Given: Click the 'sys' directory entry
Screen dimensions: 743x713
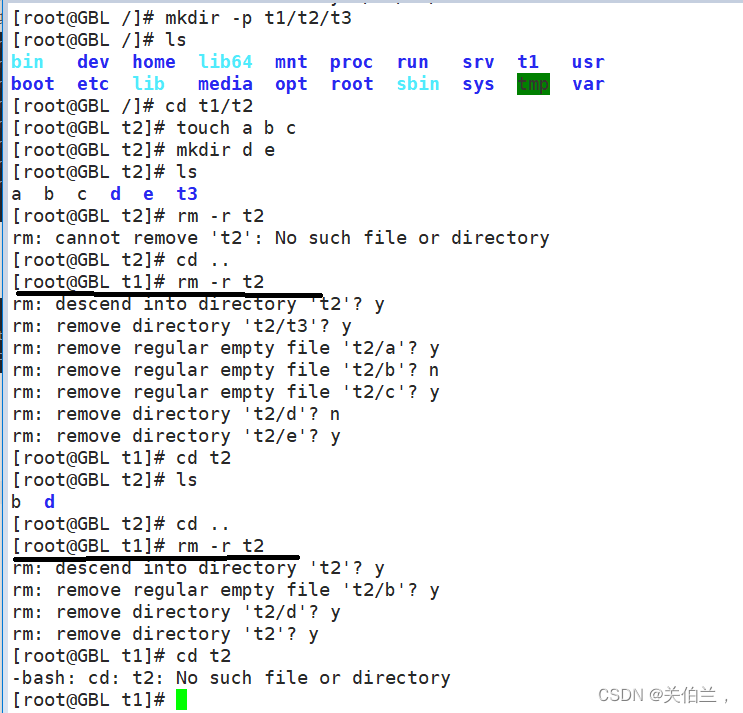Looking at the screenshot, I should point(479,85).
